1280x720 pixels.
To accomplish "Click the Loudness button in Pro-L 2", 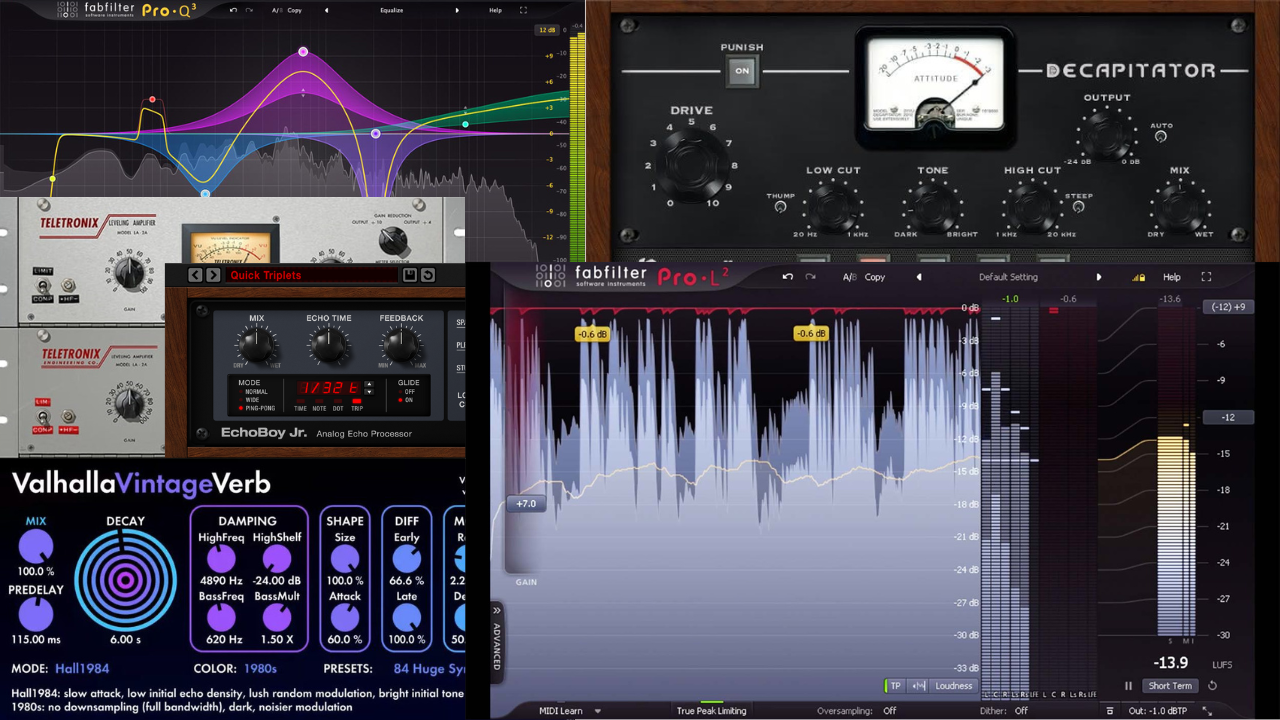I will pyautogui.click(x=953, y=686).
